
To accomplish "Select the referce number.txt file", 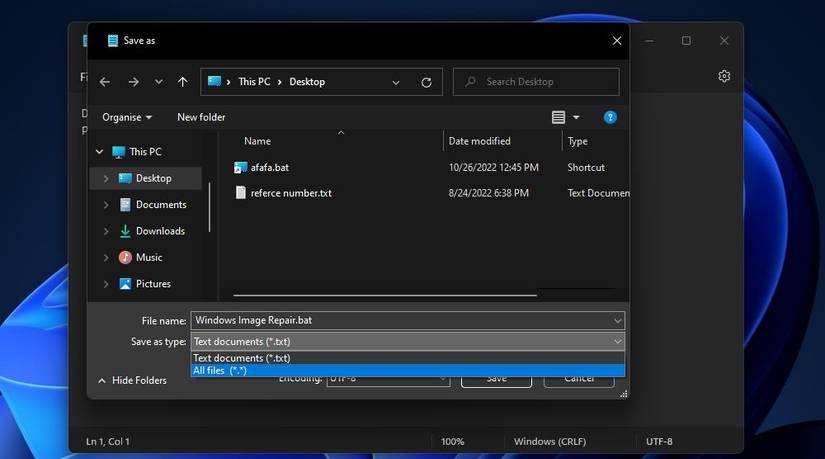I will click(x=291, y=193).
